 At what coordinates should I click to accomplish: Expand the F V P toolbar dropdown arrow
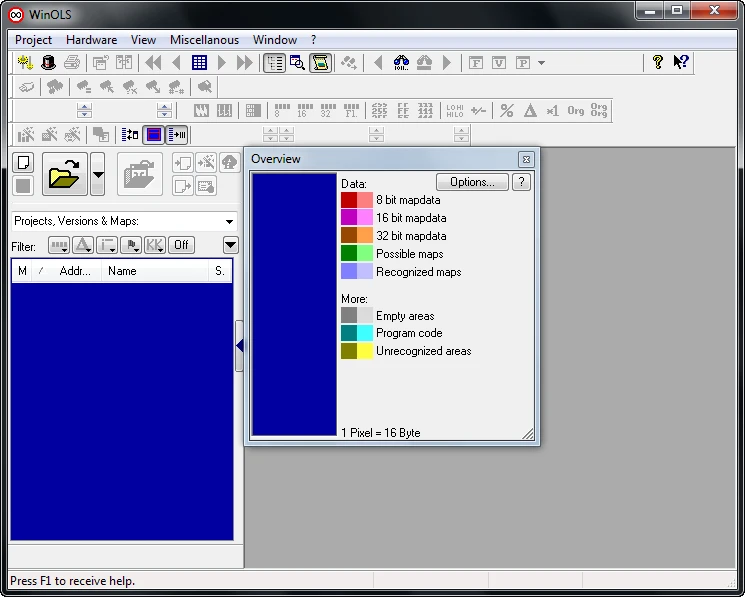(542, 63)
